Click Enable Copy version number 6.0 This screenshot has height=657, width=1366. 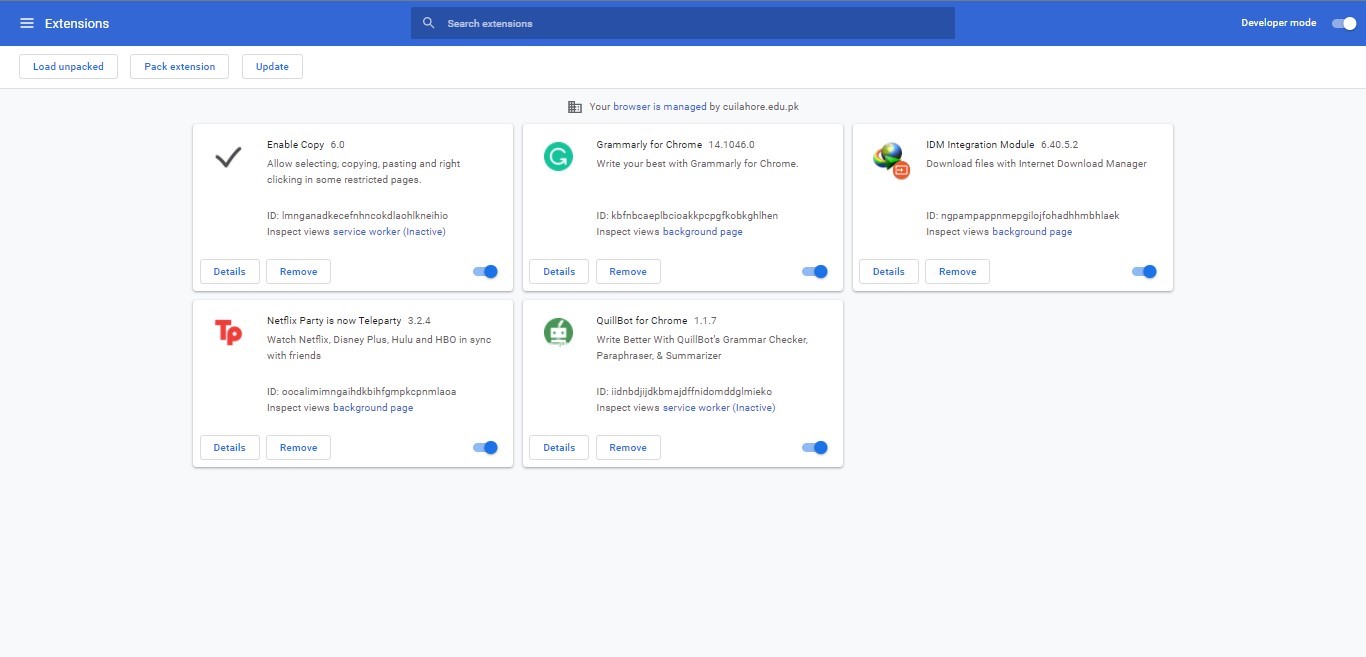pos(337,145)
